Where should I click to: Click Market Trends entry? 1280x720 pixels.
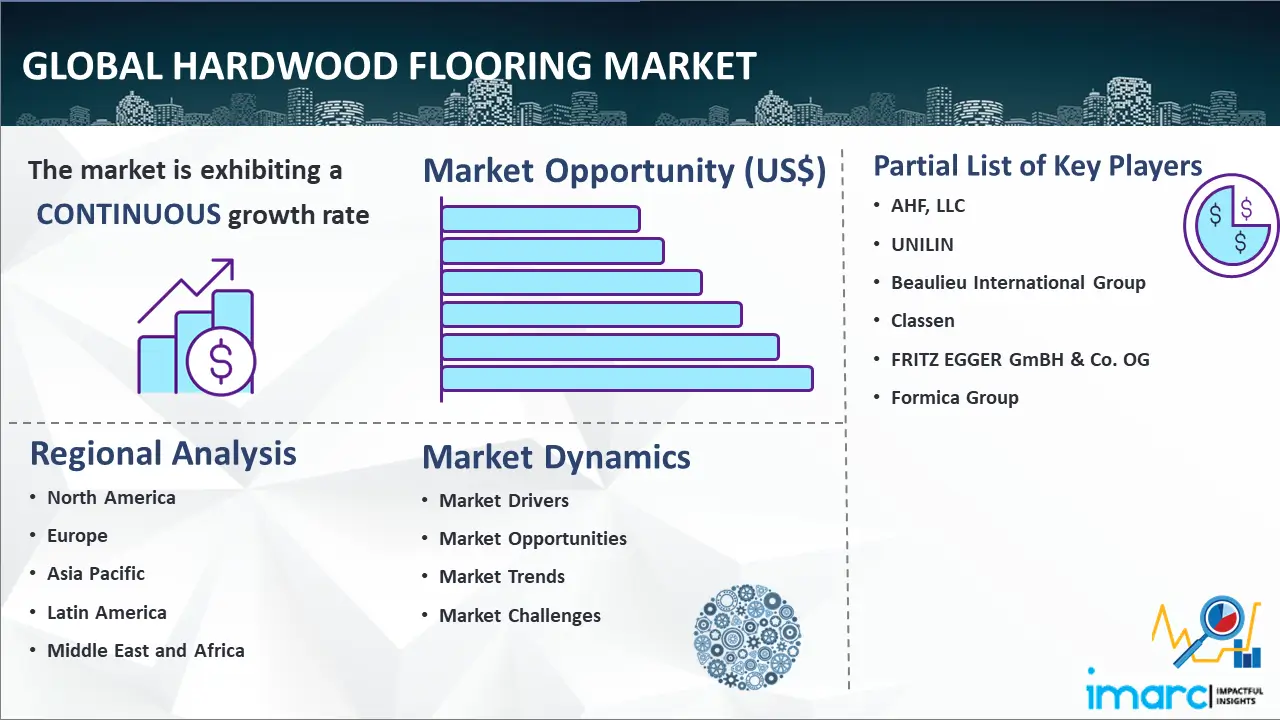tap(502, 577)
